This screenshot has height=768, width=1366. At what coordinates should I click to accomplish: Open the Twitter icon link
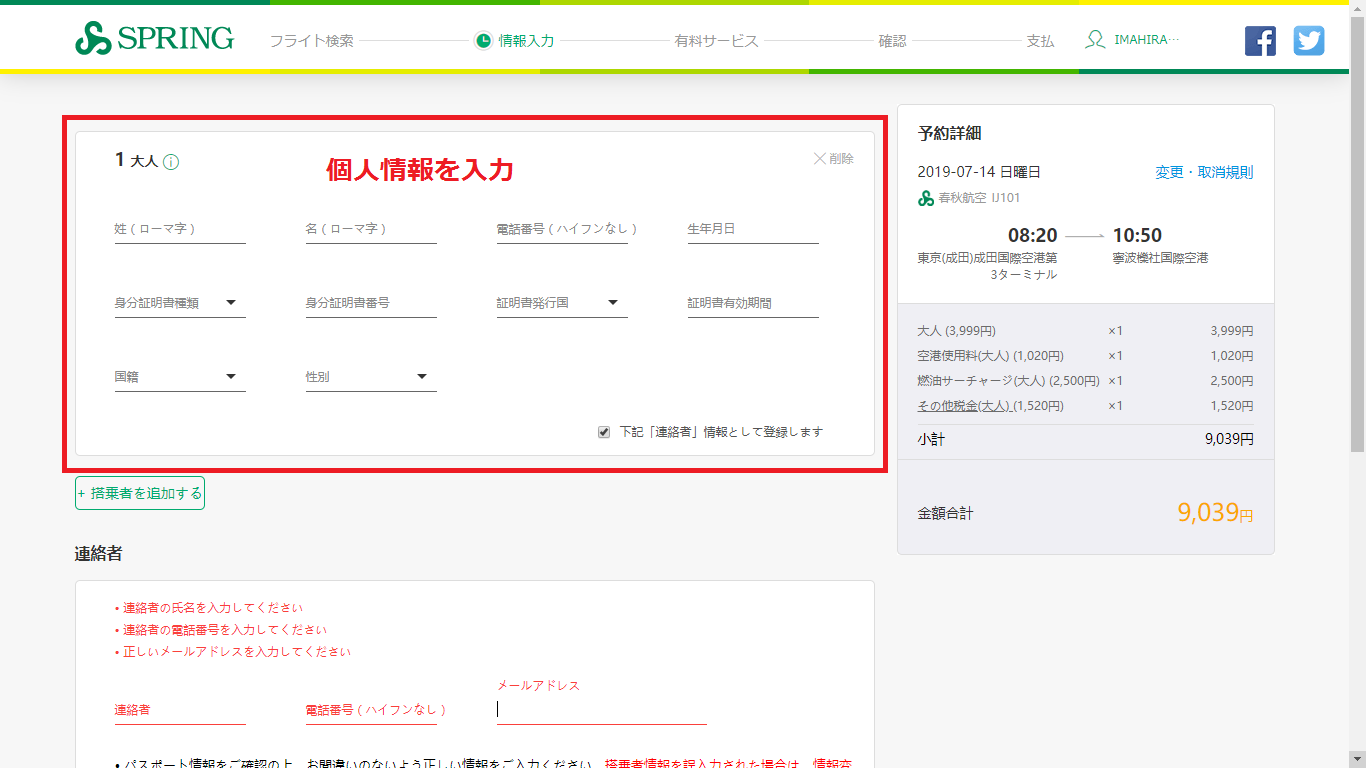click(1308, 41)
